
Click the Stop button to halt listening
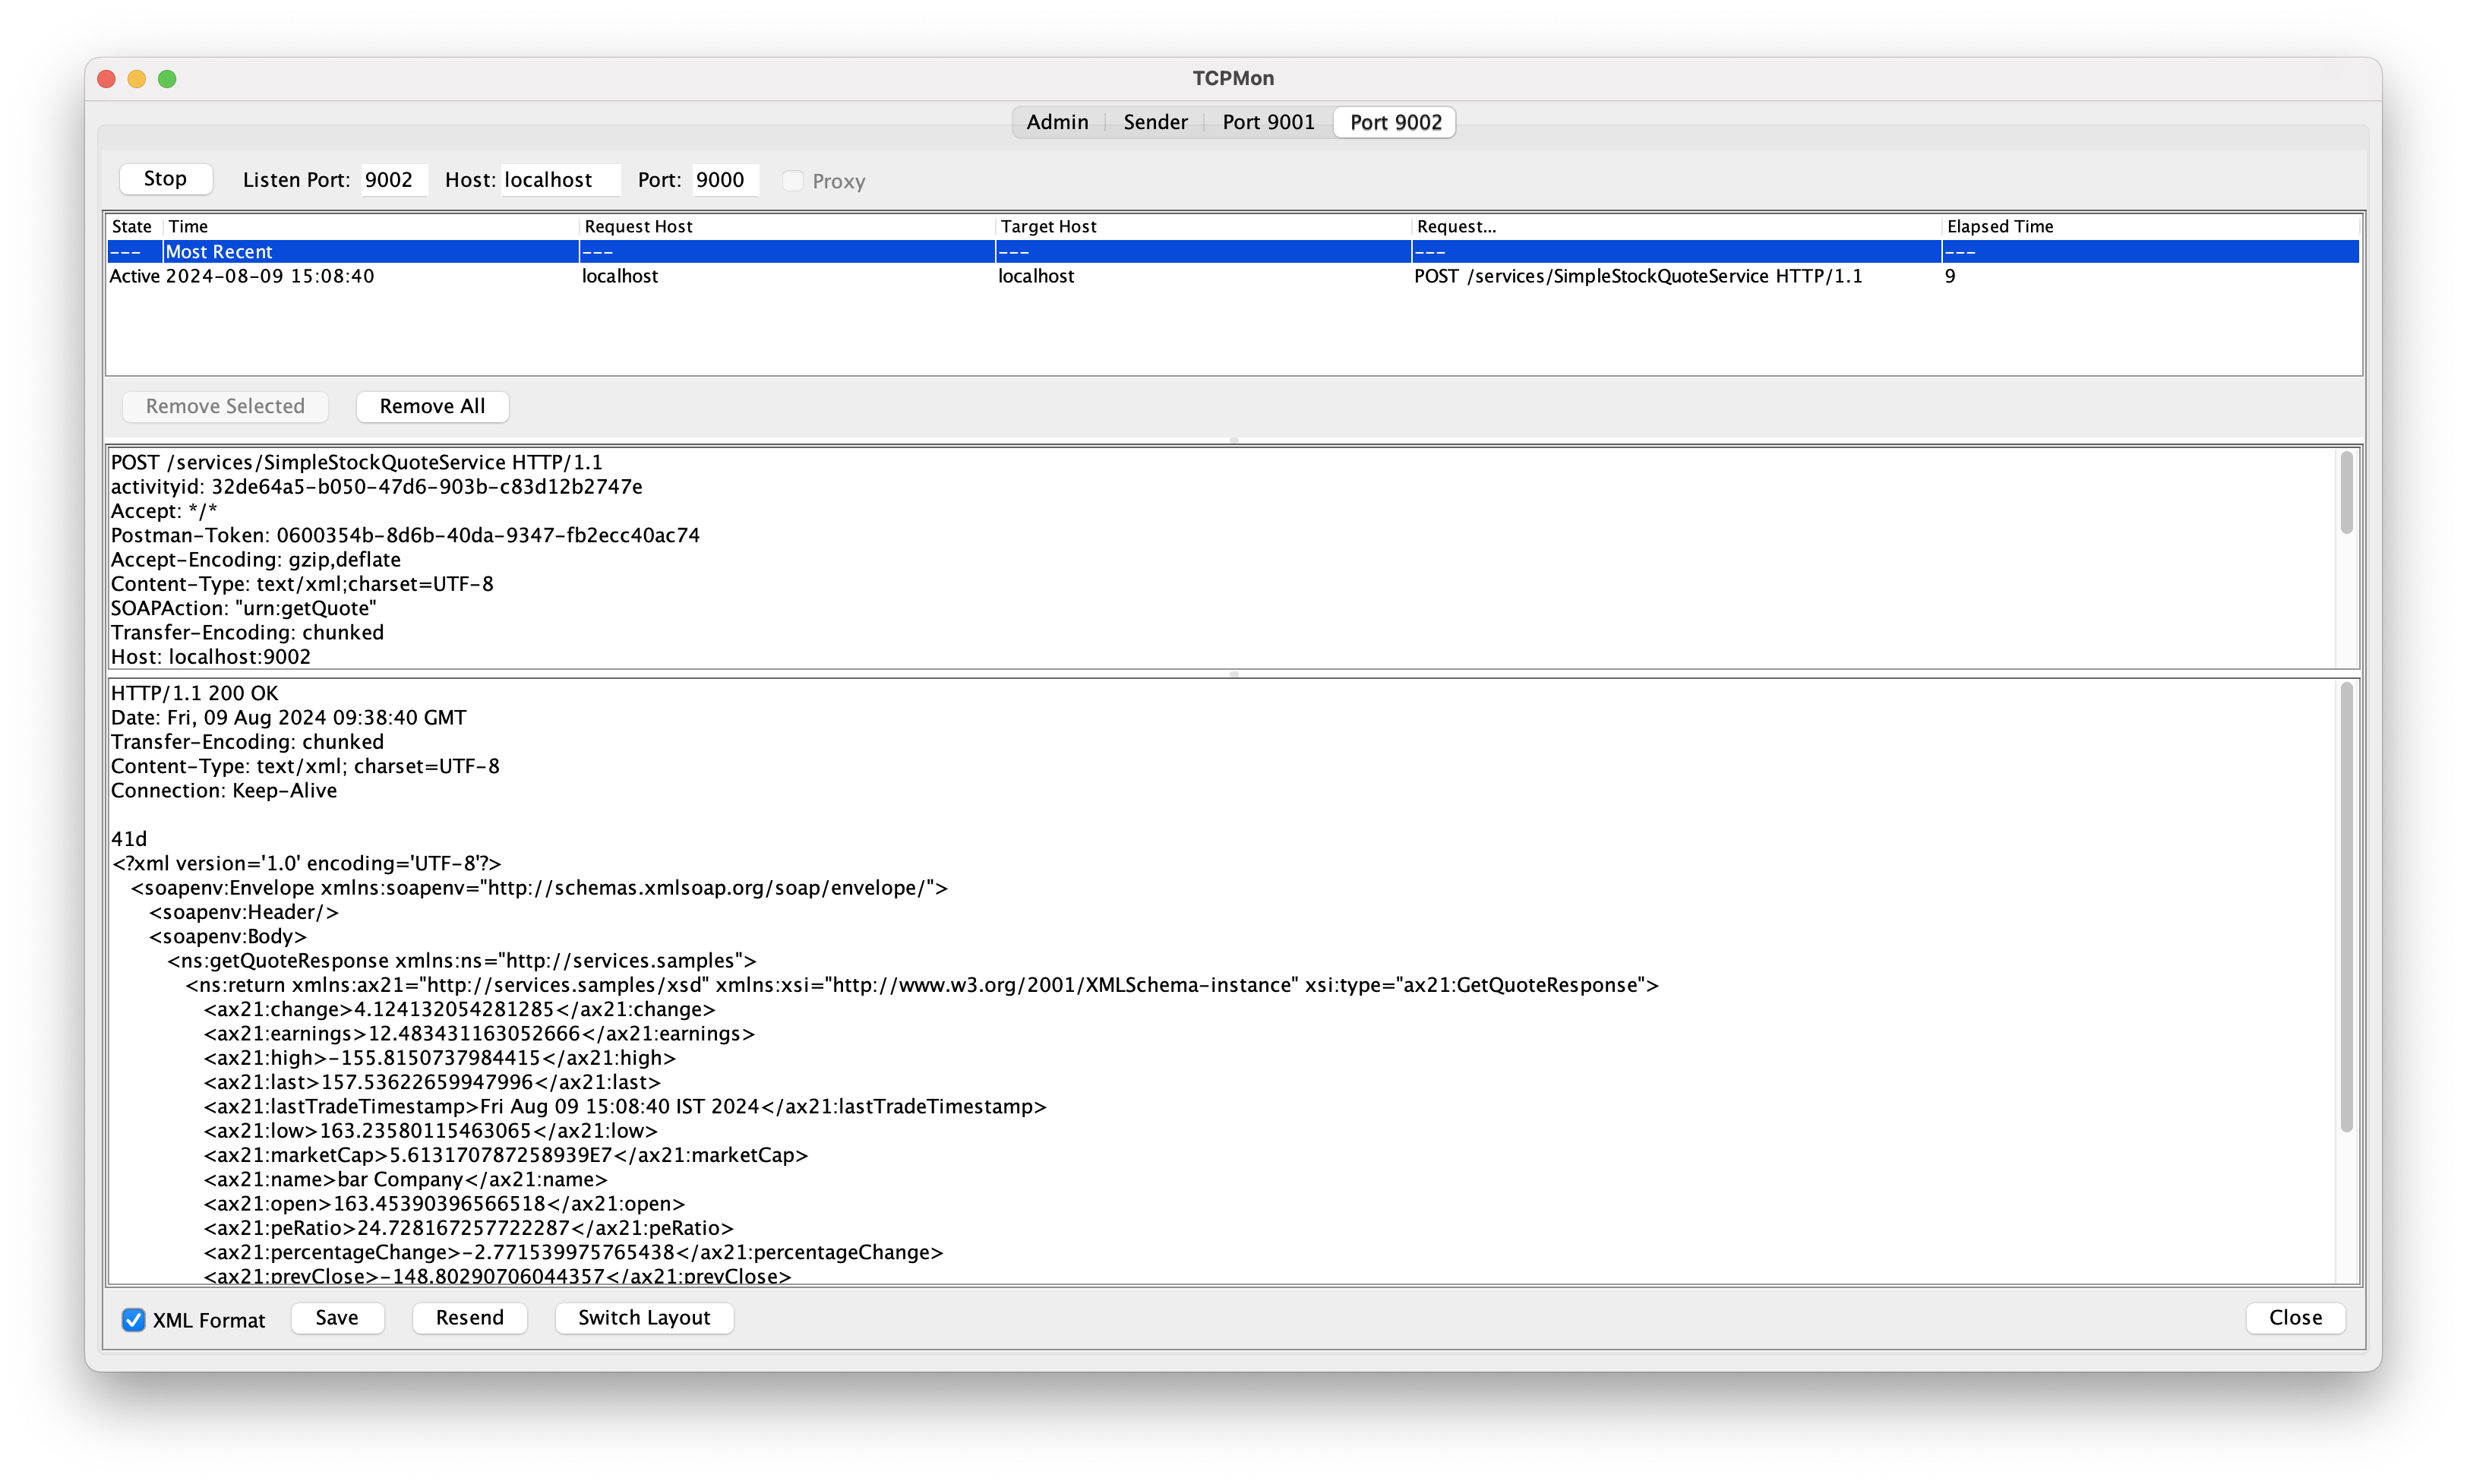click(165, 179)
